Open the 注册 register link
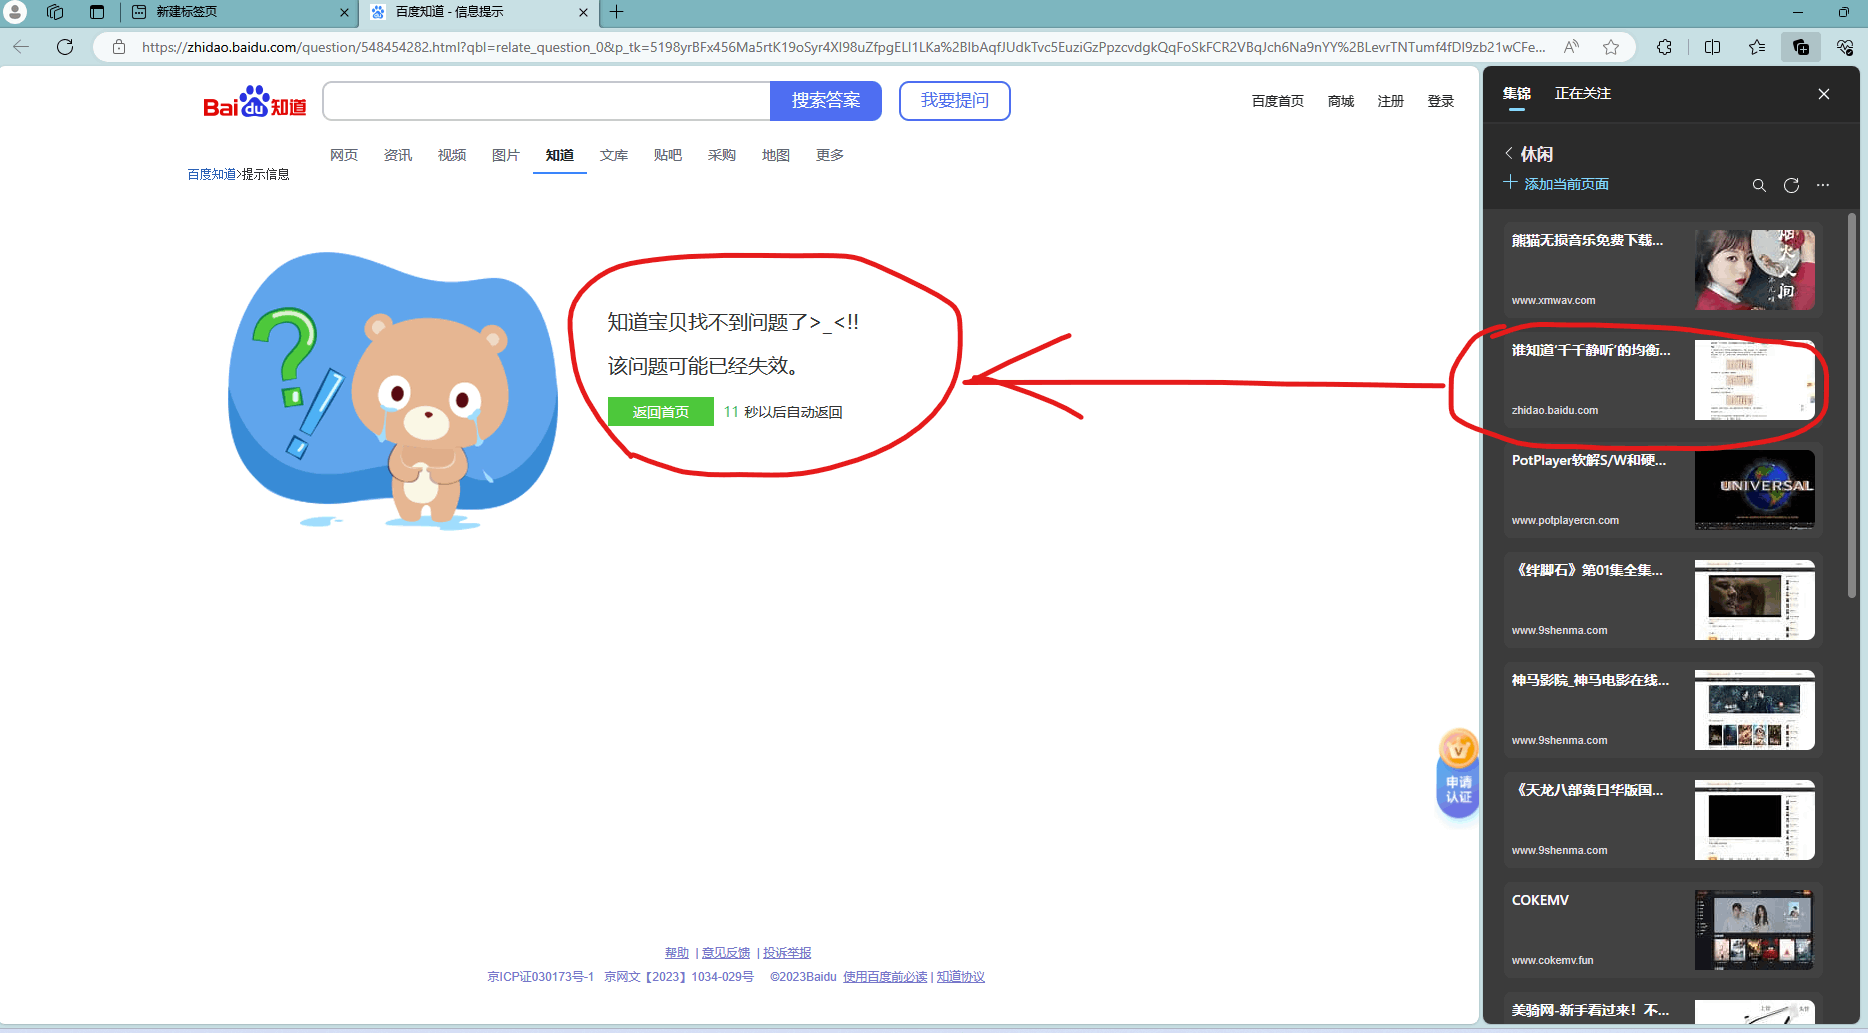Screen dimensions: 1868x1033 tap(1391, 101)
